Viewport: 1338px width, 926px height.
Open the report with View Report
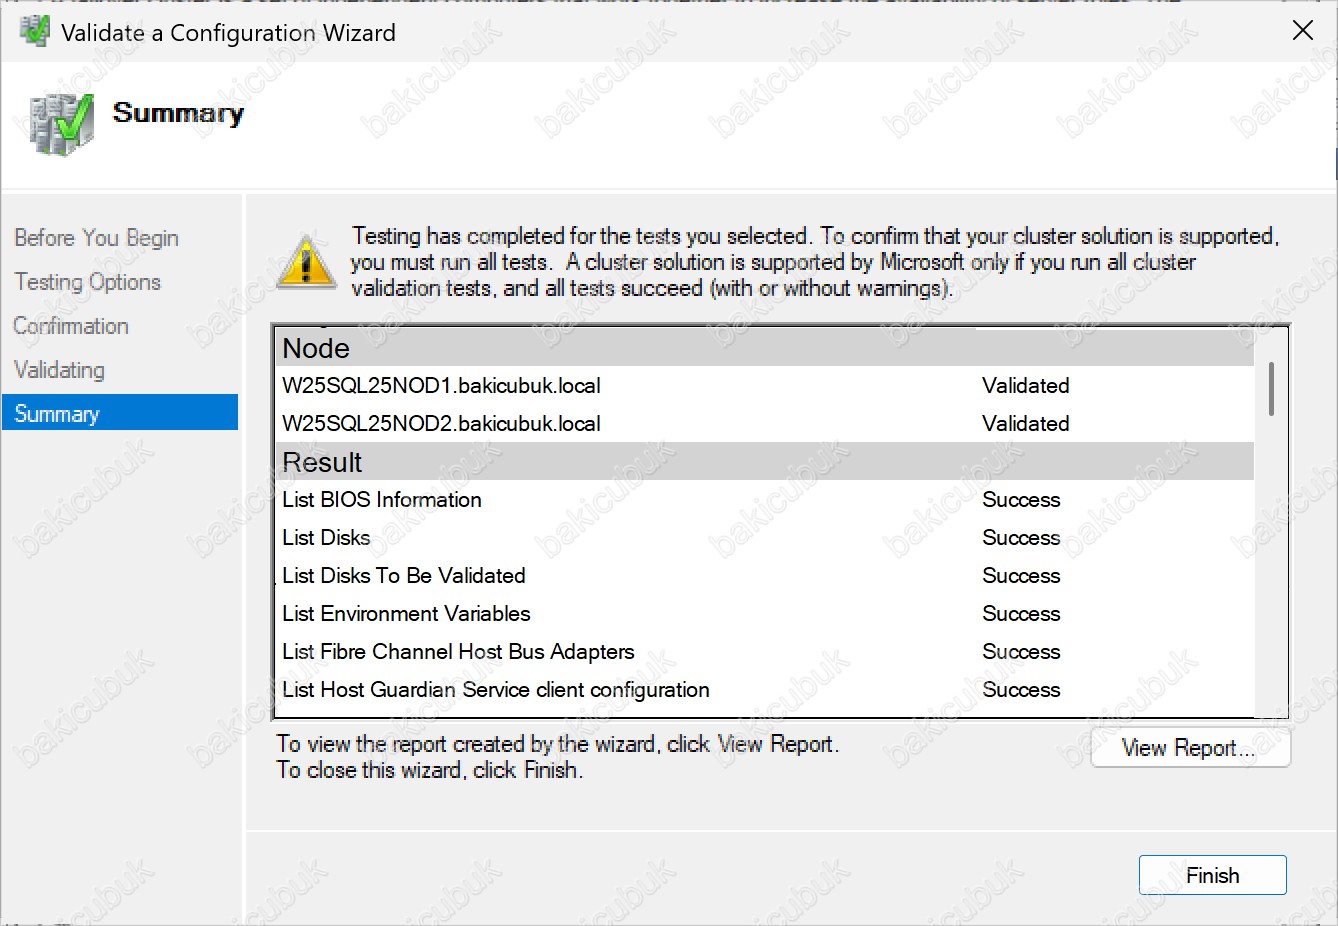pos(1190,748)
